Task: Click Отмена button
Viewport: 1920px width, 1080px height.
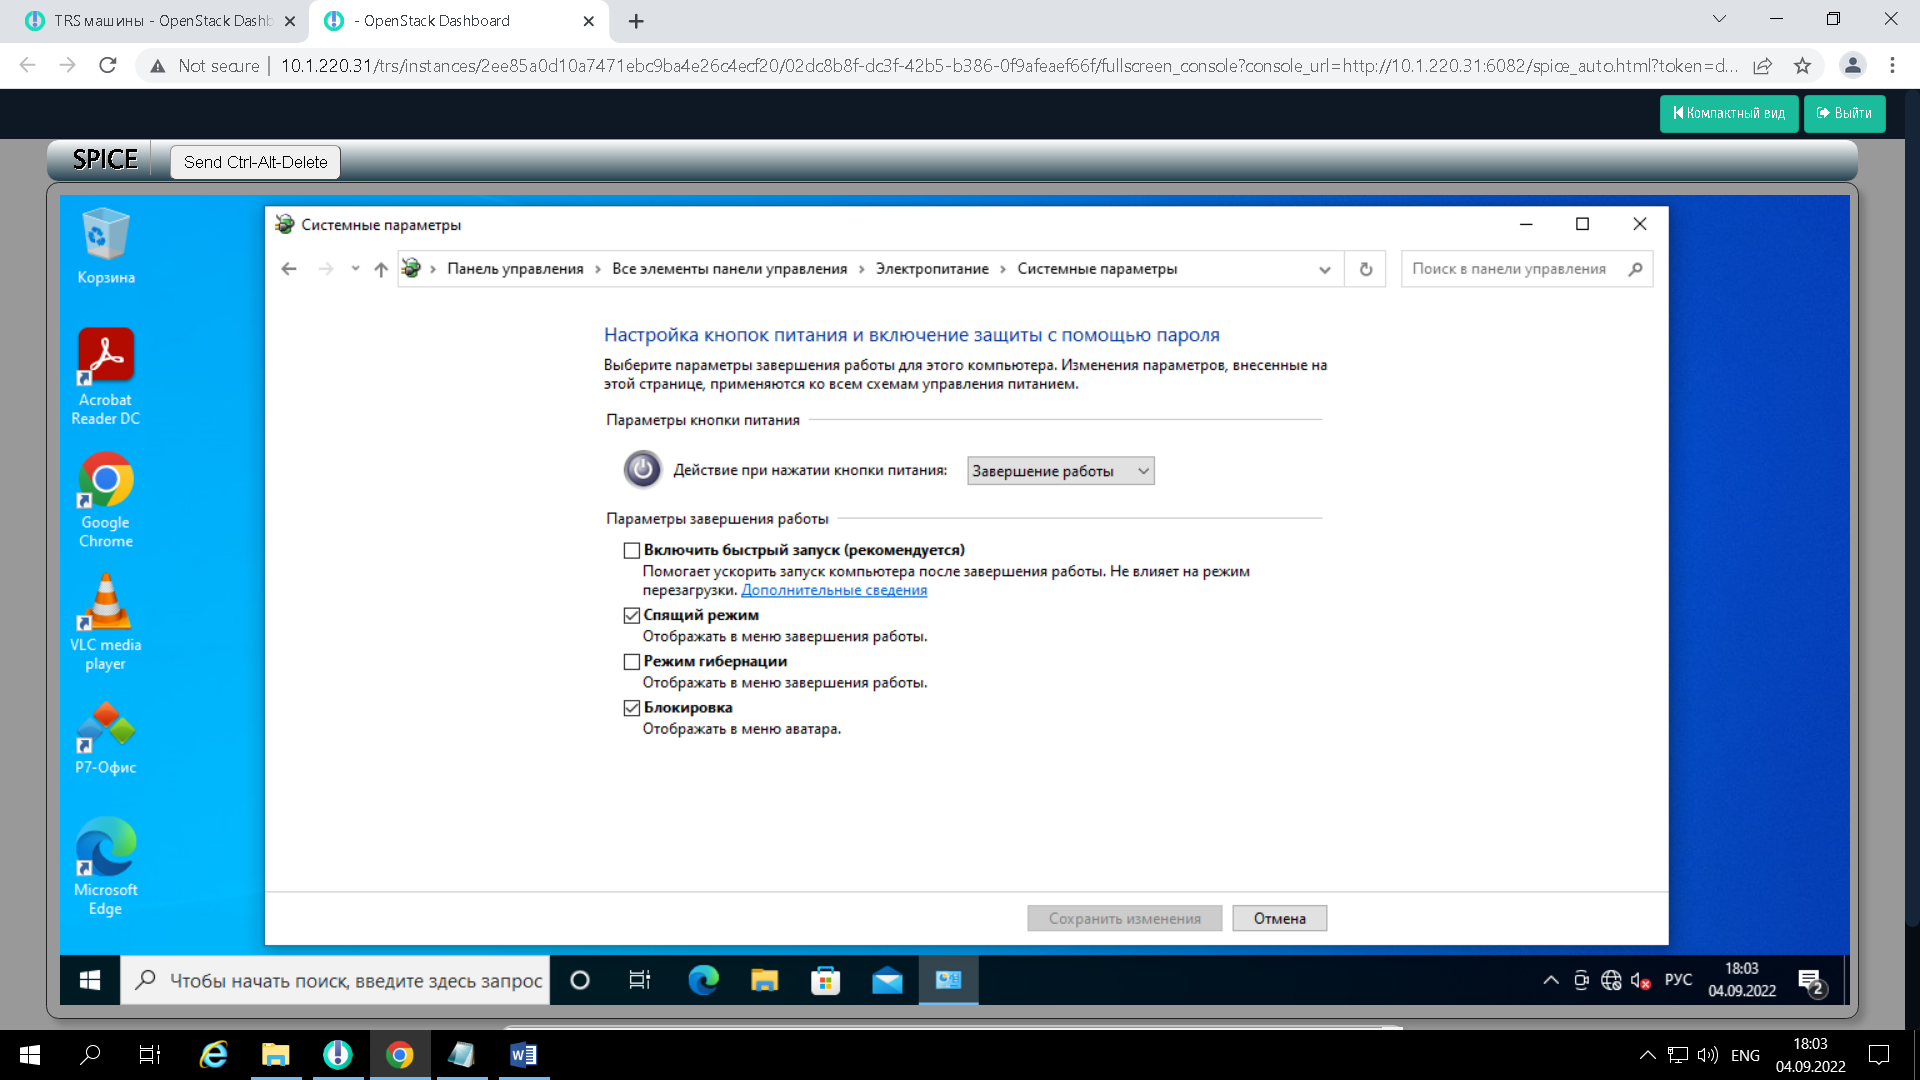Action: [x=1279, y=919]
